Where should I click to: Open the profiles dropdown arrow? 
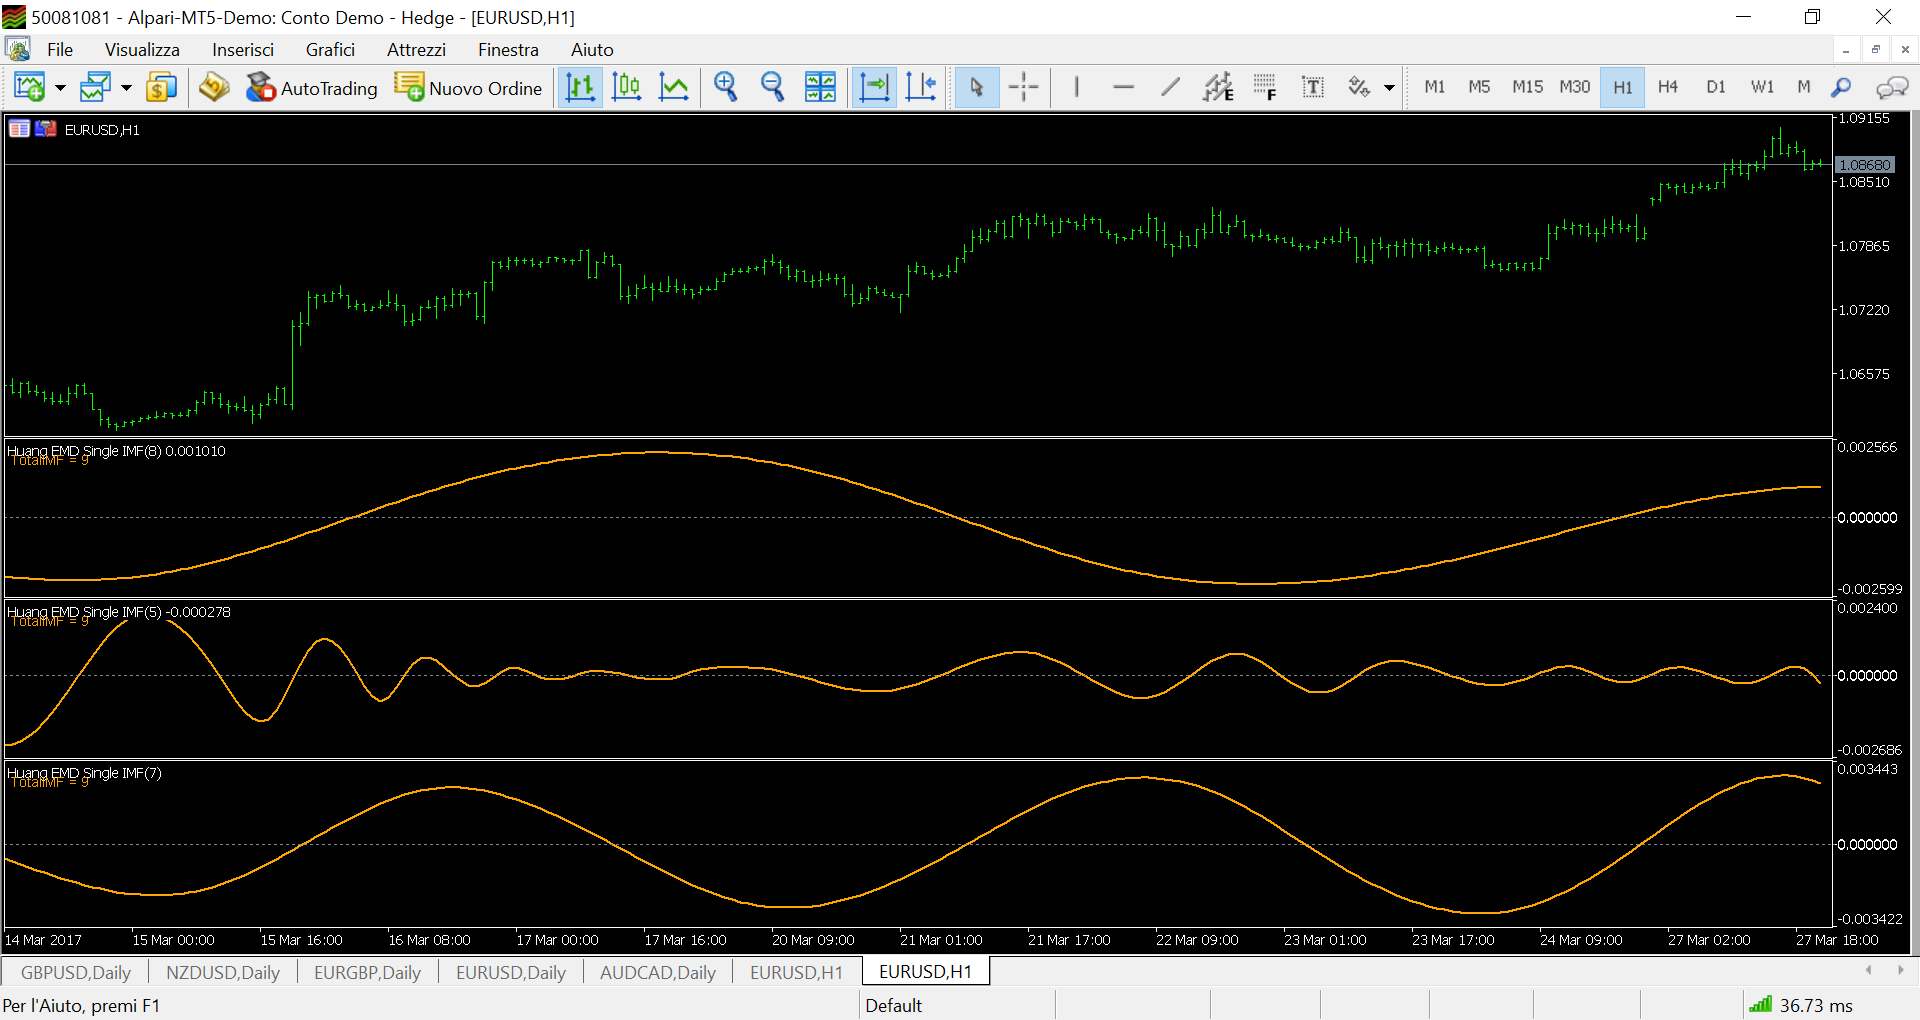pos(126,88)
